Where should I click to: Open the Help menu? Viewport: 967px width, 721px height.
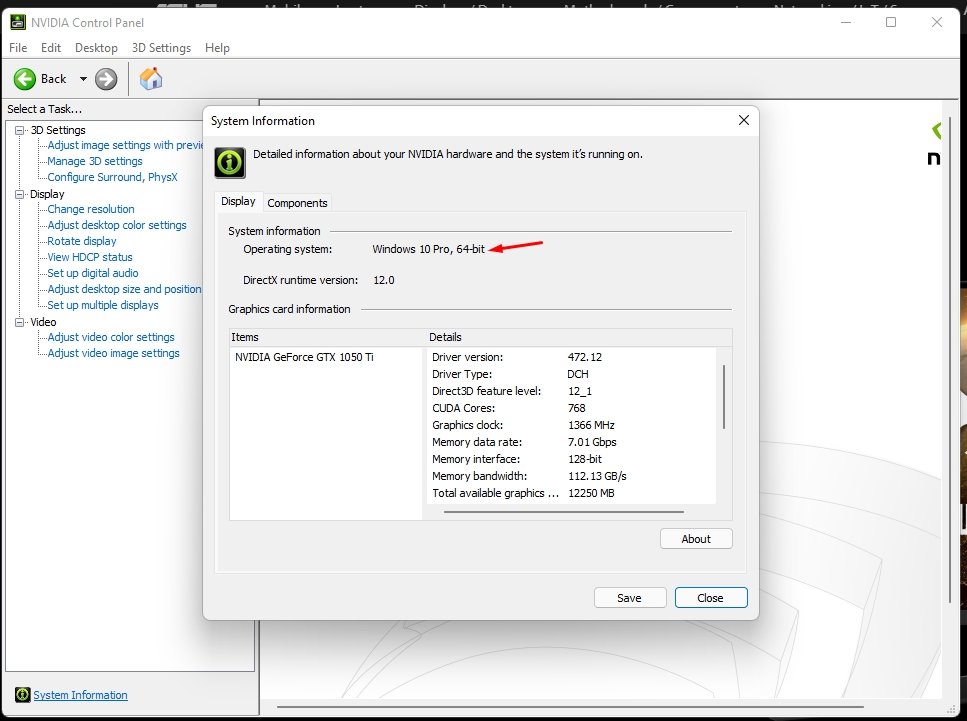217,47
